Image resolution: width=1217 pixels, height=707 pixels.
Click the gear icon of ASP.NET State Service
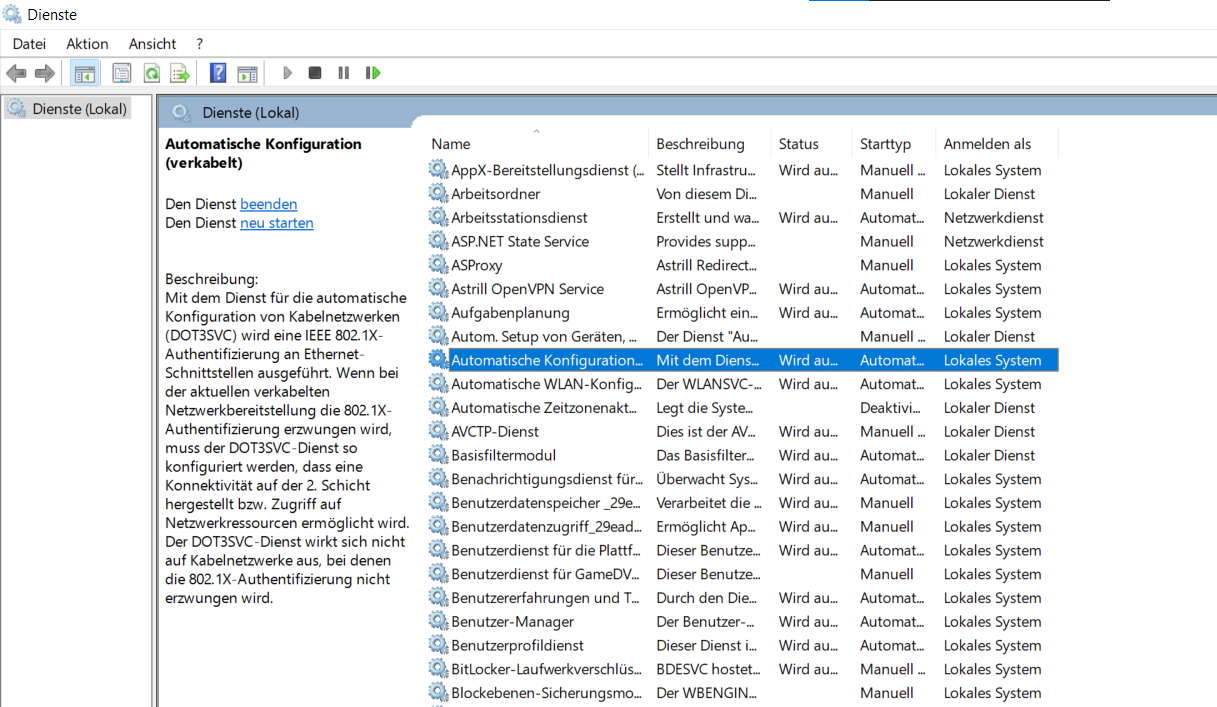pyautogui.click(x=438, y=241)
